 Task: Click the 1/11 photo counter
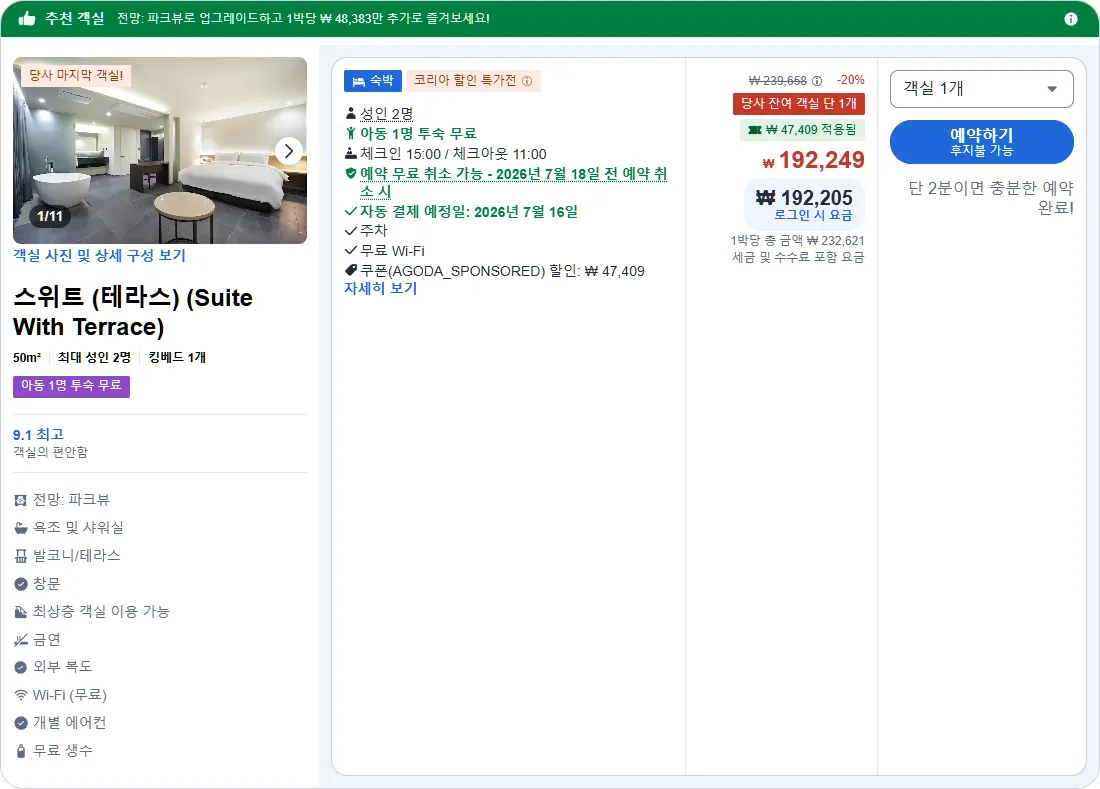point(50,216)
